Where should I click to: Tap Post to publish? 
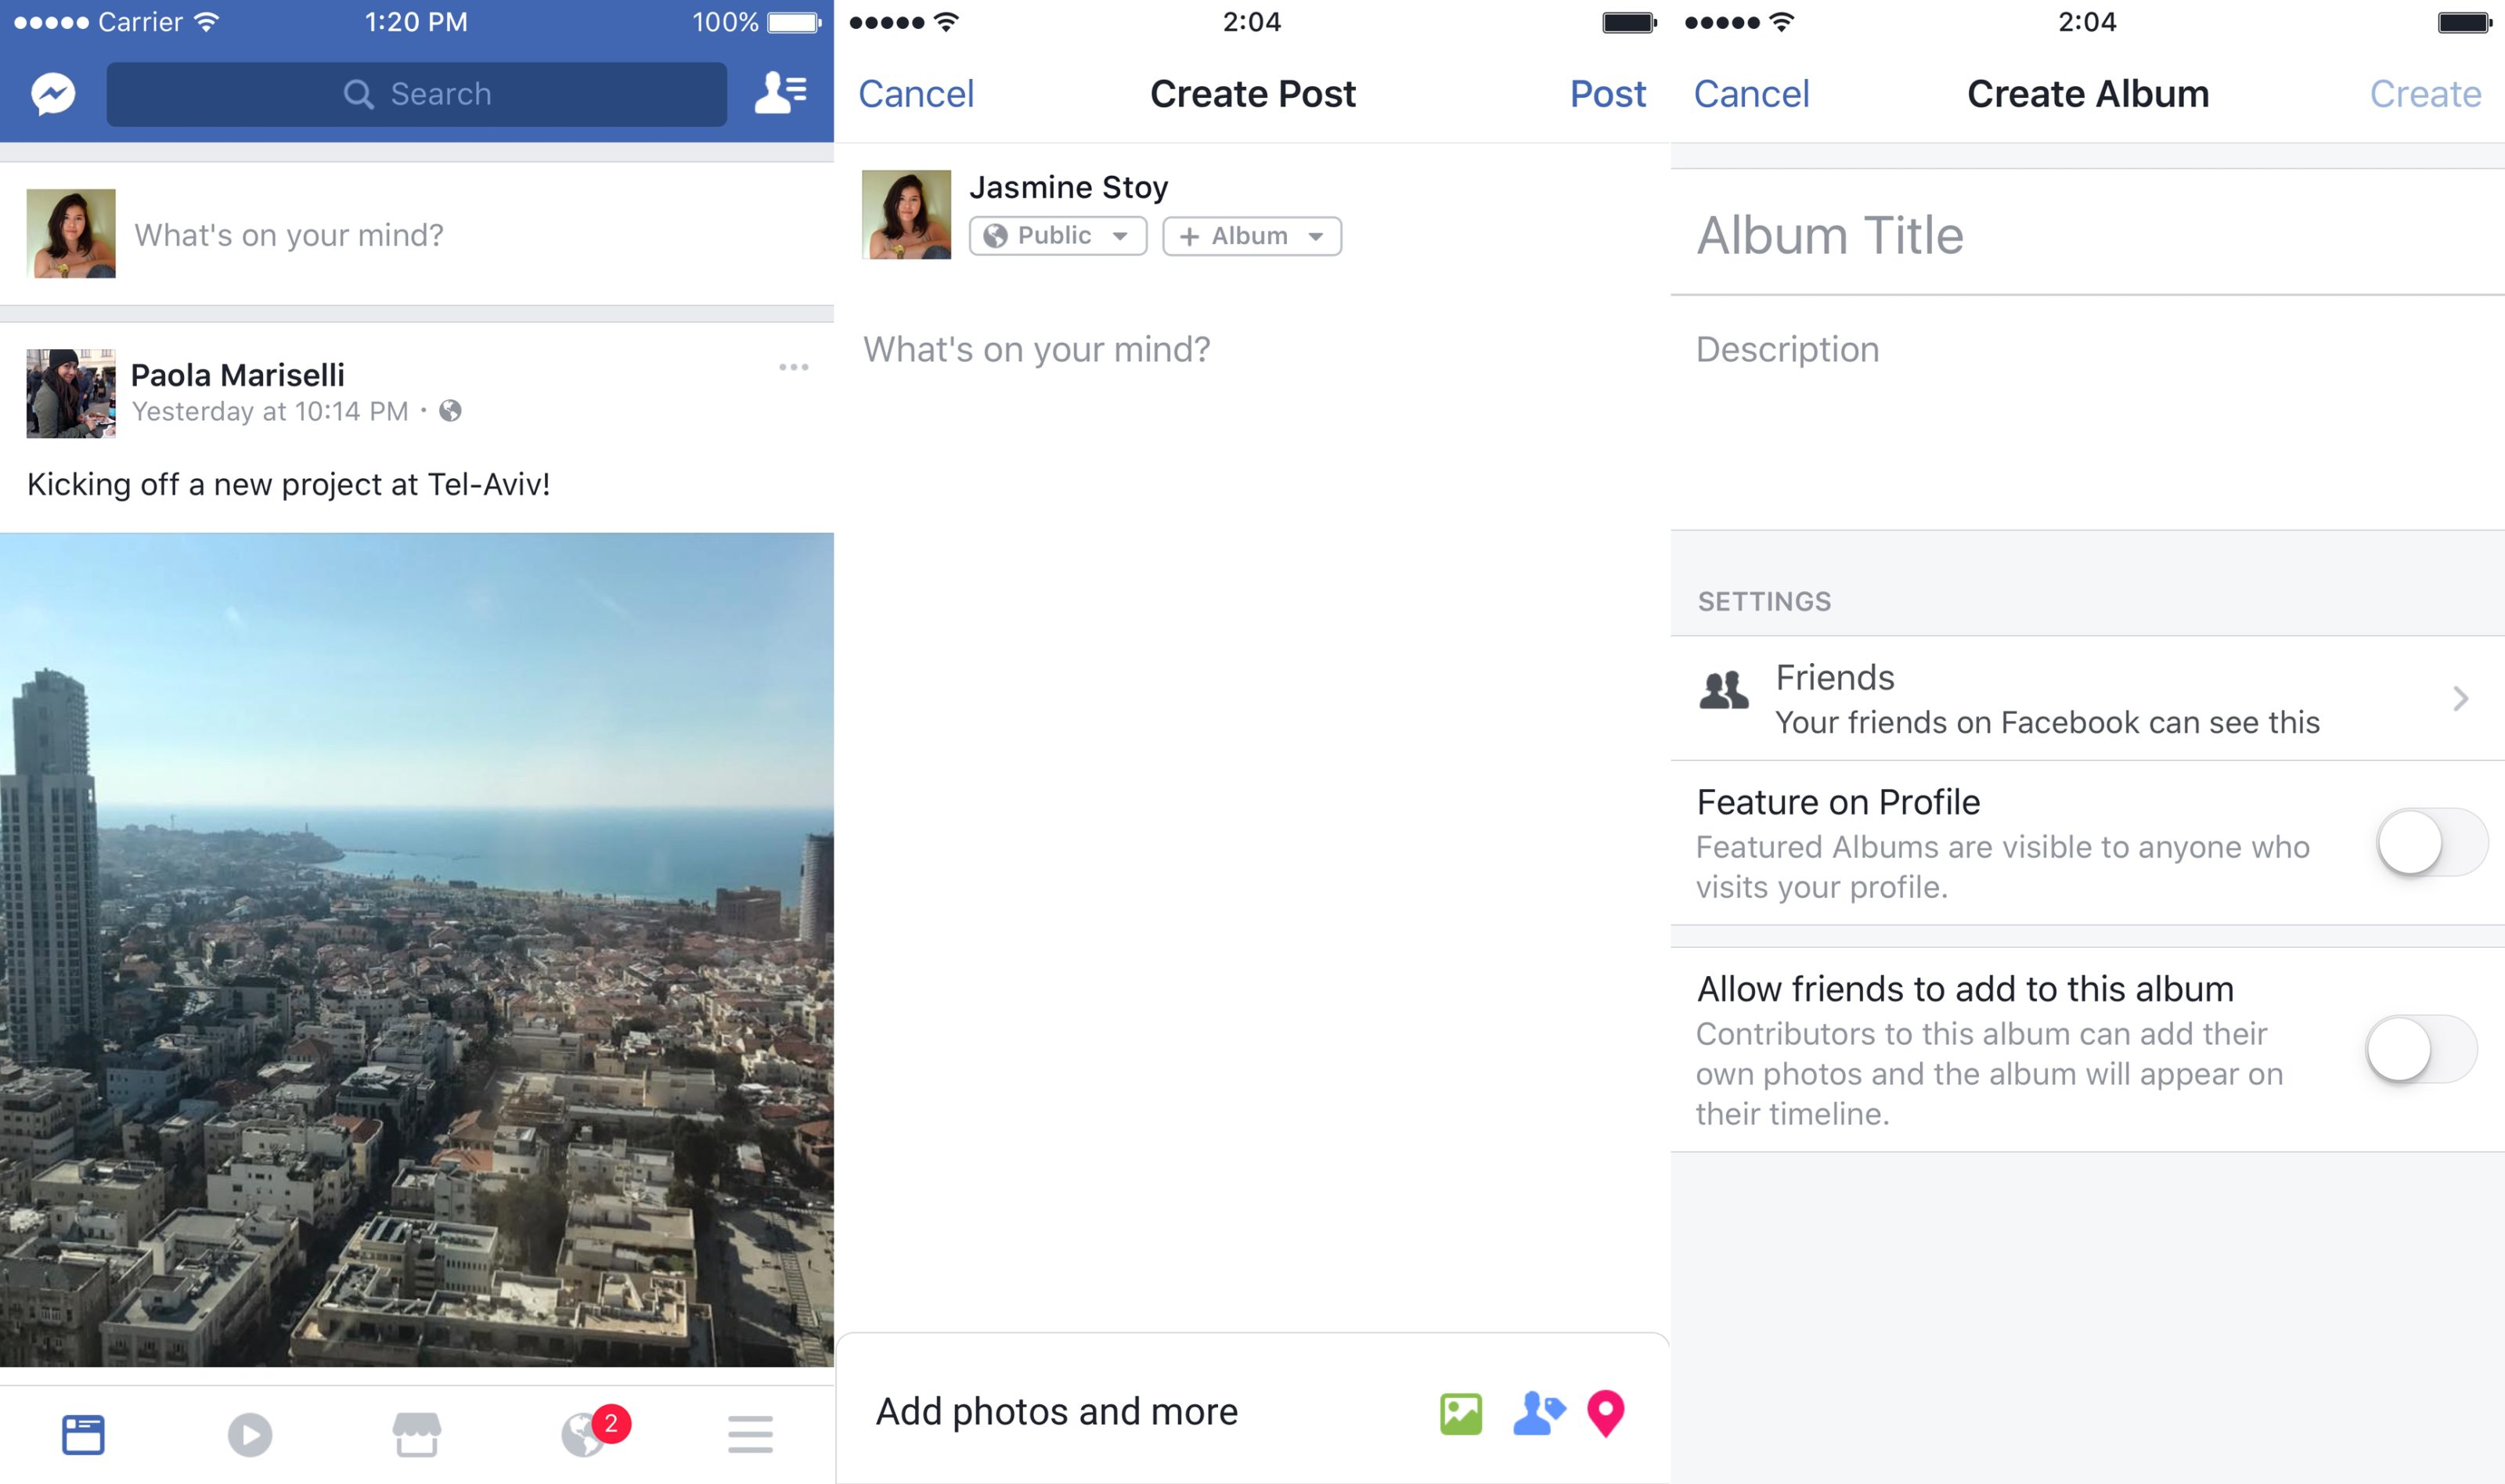[x=1607, y=94]
